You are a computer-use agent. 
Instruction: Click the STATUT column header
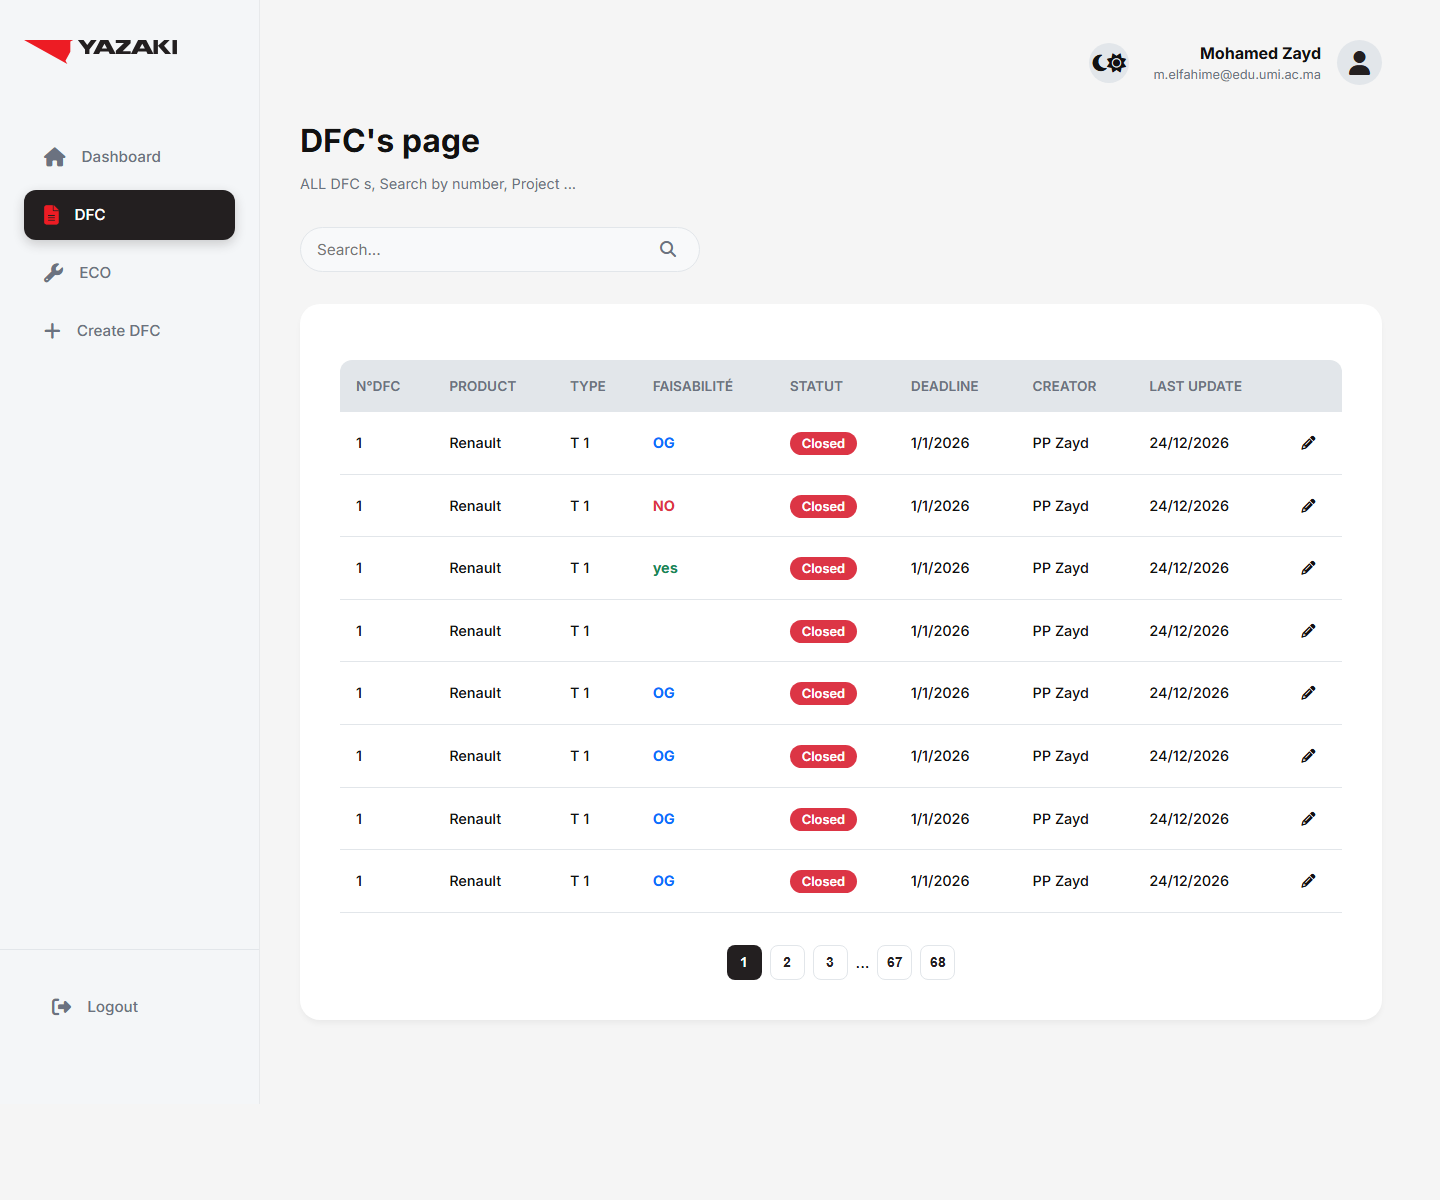[816, 386]
